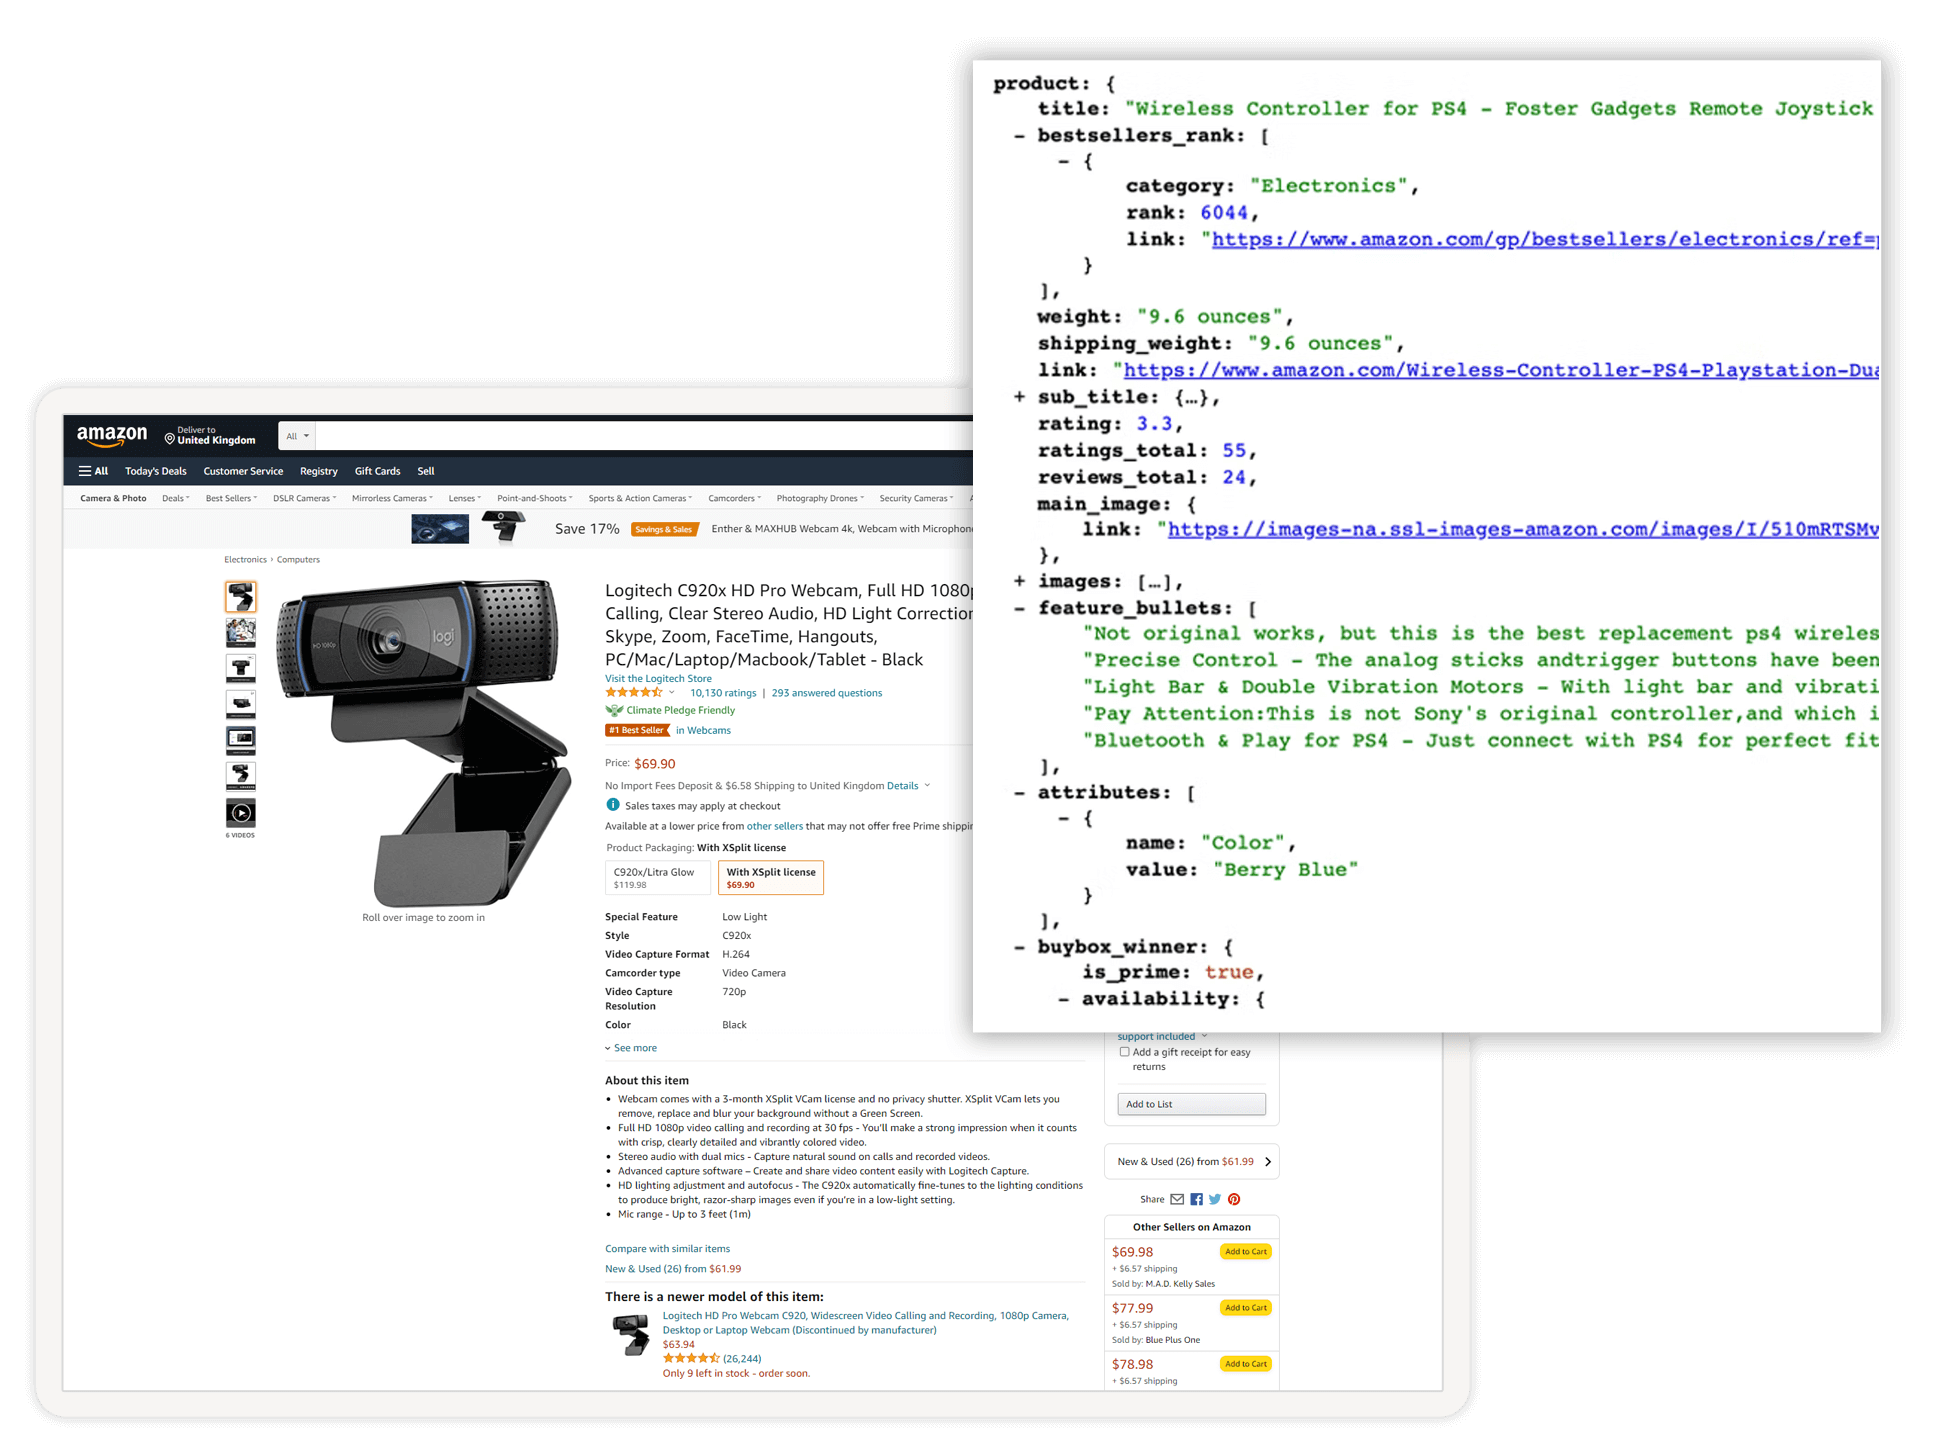This screenshot has height=1452, width=1946.
Task: Visit the Logitech Store link
Action: (x=658, y=678)
